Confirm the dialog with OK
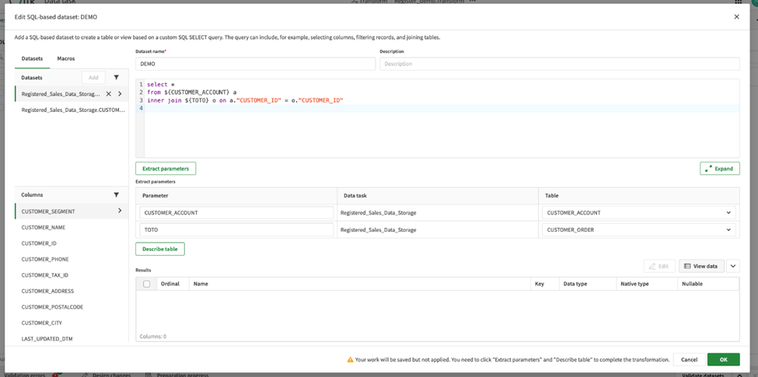This screenshot has height=377, width=758. tap(723, 360)
